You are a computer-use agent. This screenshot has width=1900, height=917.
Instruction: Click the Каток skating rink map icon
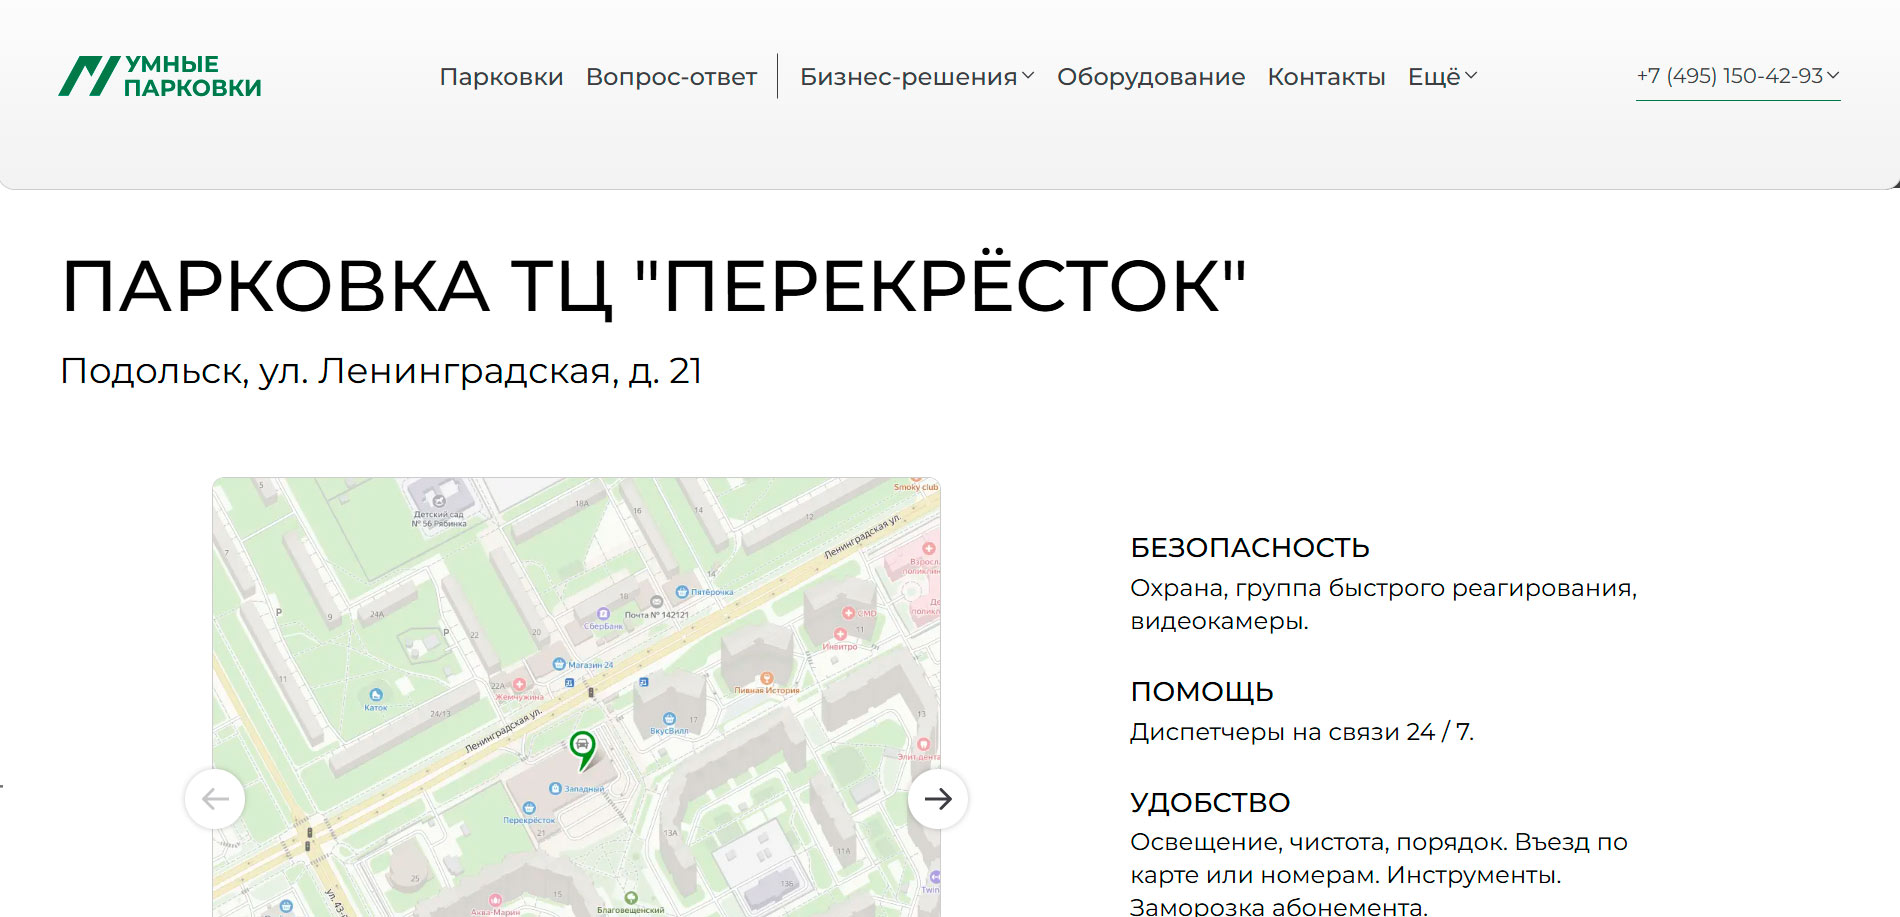point(376,695)
